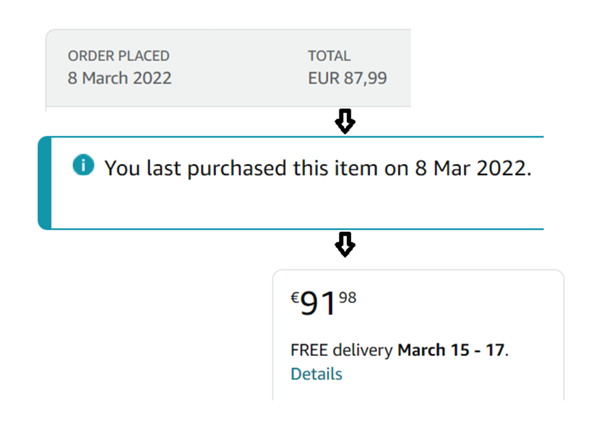The image size is (590, 425).
Task: Click the upper black down arrow
Action: coord(345,122)
